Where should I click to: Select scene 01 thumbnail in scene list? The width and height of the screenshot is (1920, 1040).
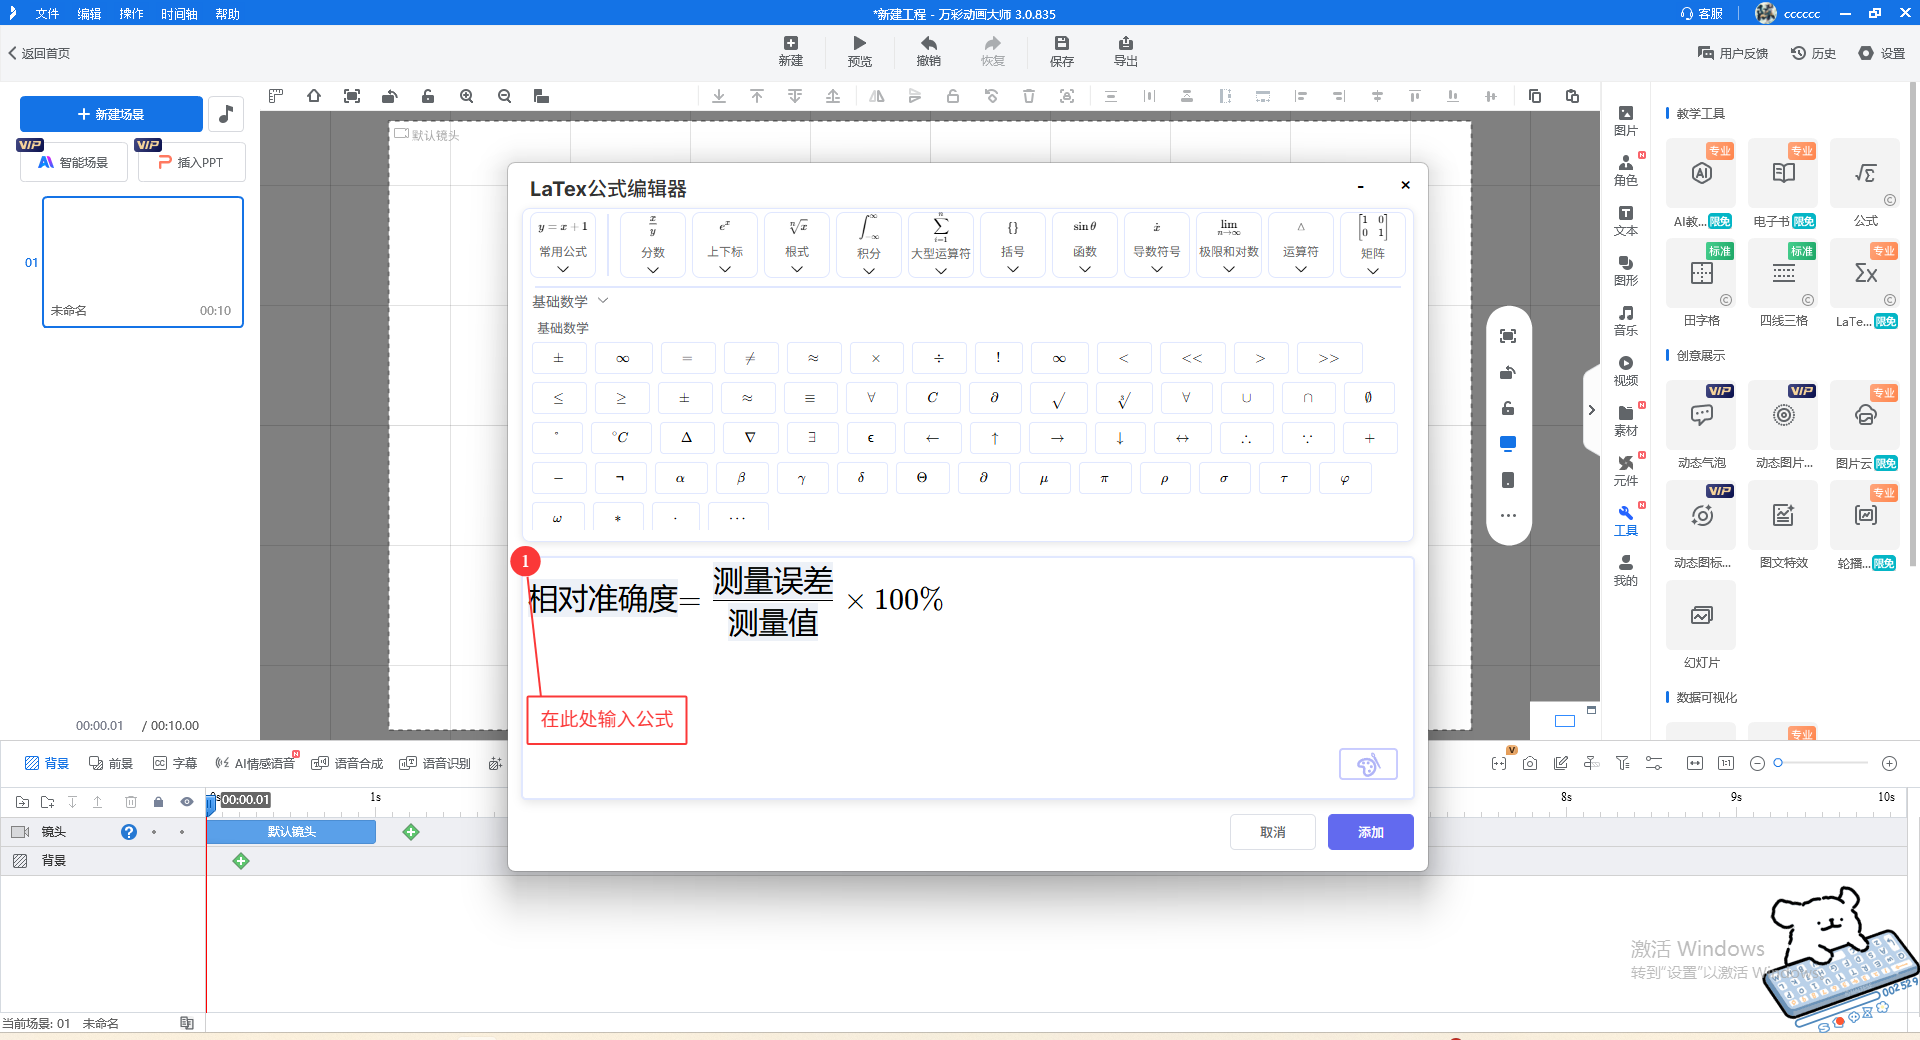[143, 261]
